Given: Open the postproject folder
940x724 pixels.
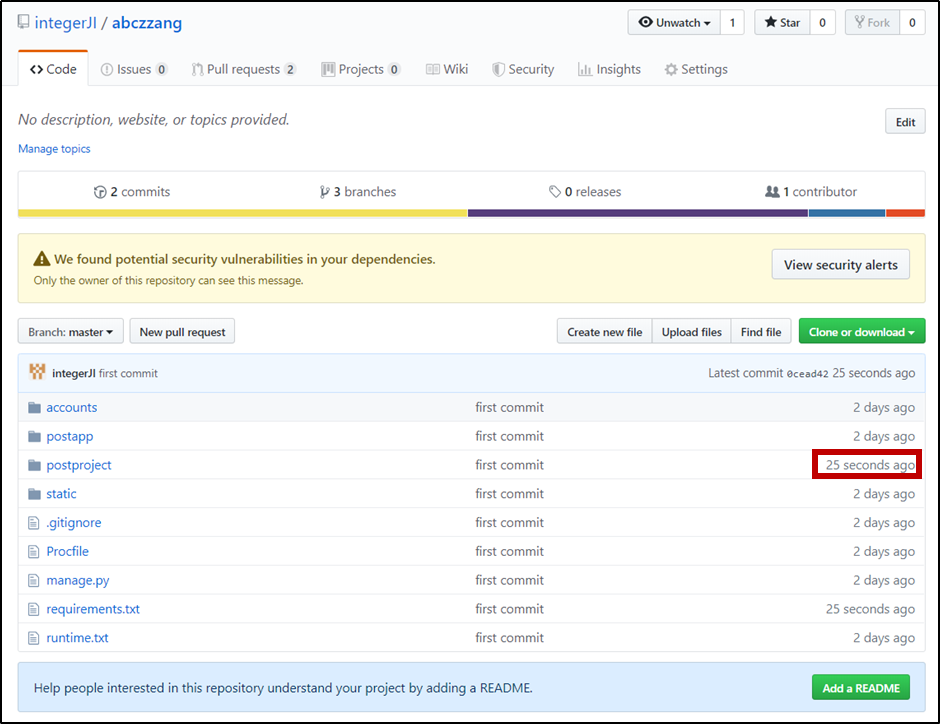Looking at the screenshot, I should tap(79, 465).
